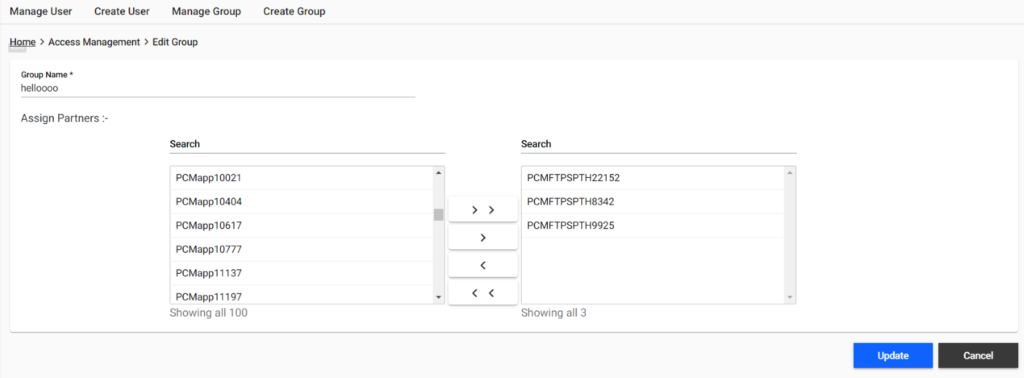Select PCMFTPSPTH8342 in the assigned list
The height and width of the screenshot is (378, 1024).
652,202
